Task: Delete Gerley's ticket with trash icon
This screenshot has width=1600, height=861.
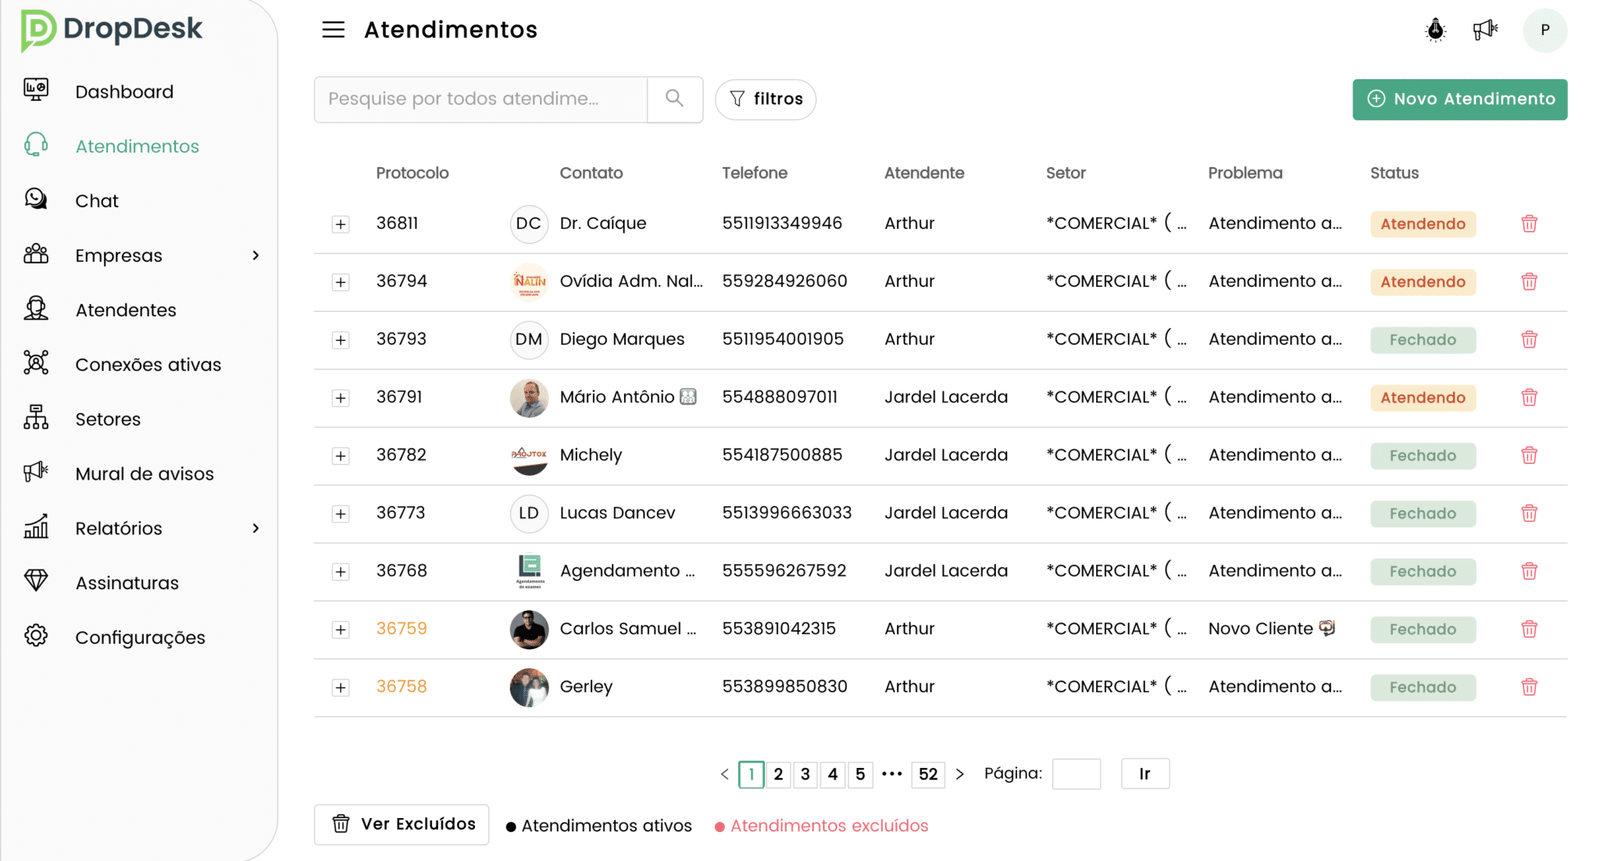Action: click(1529, 687)
